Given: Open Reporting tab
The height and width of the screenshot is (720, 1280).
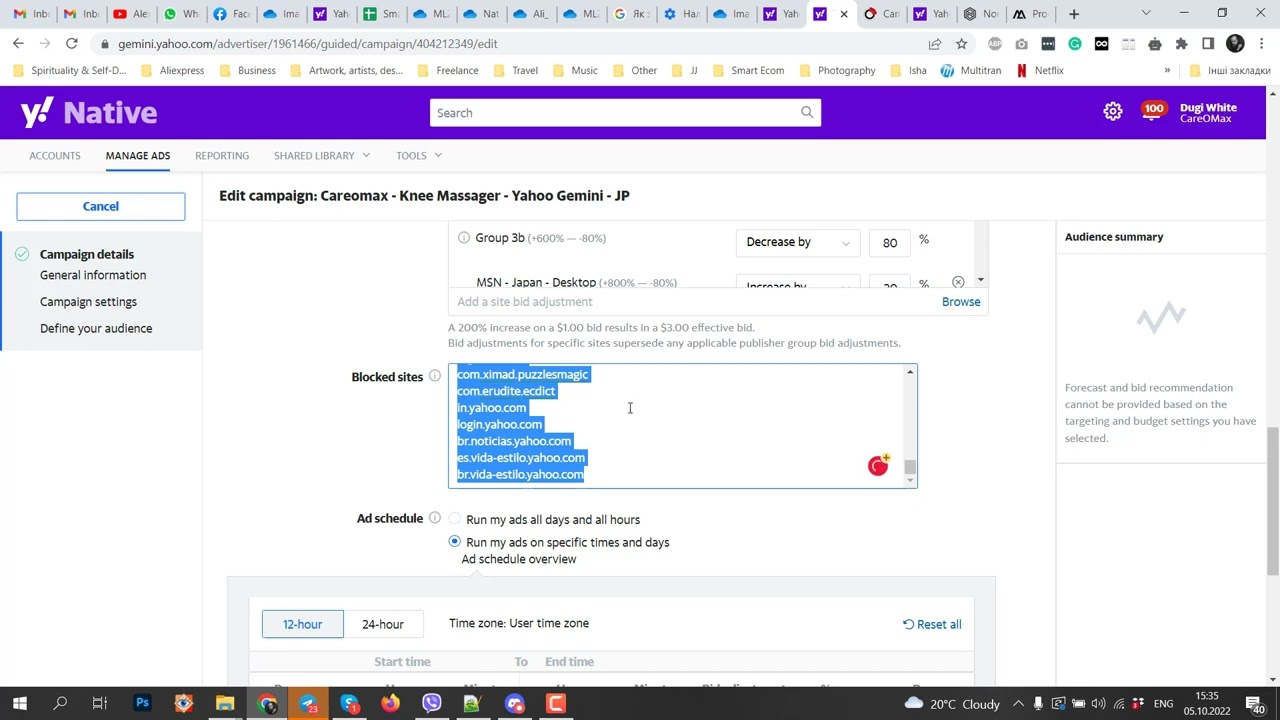Looking at the screenshot, I should [x=222, y=155].
